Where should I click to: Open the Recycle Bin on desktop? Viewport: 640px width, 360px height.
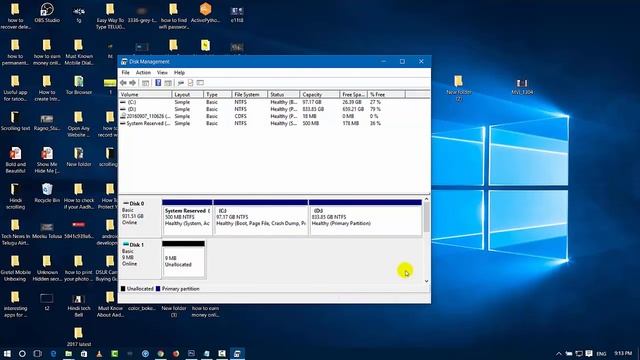click(47, 193)
